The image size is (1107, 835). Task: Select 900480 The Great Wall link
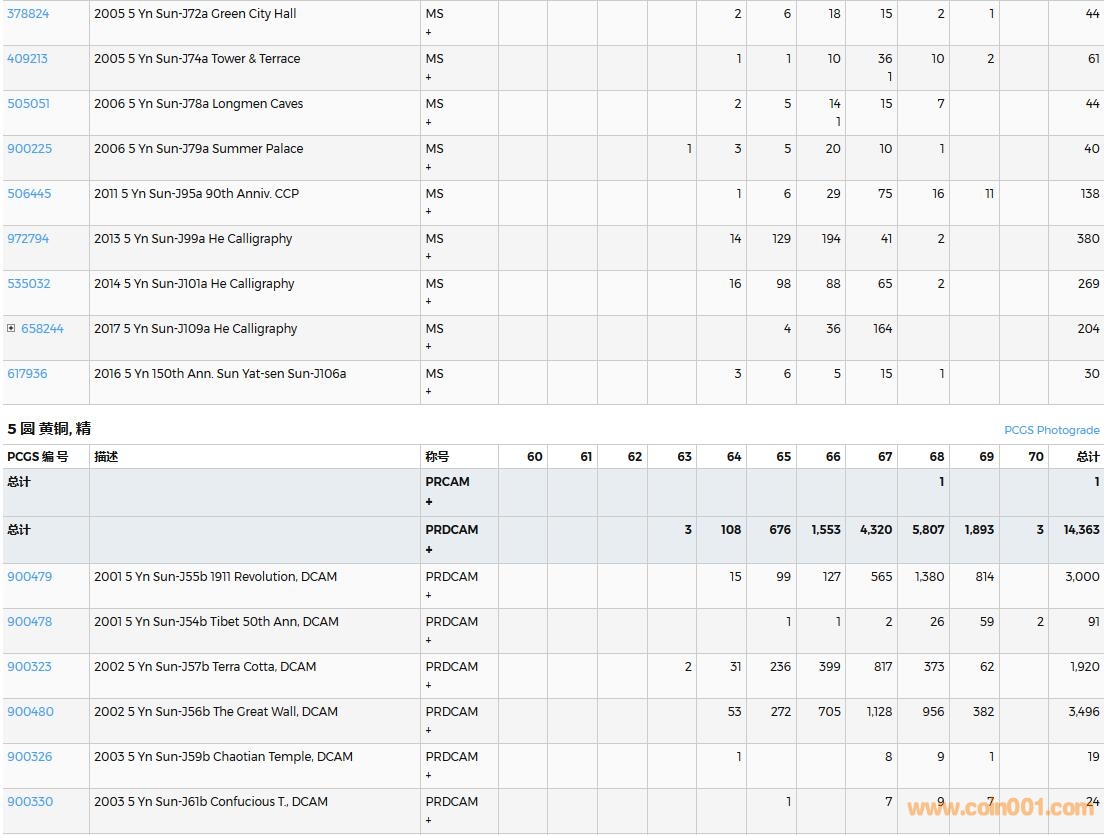coord(30,712)
